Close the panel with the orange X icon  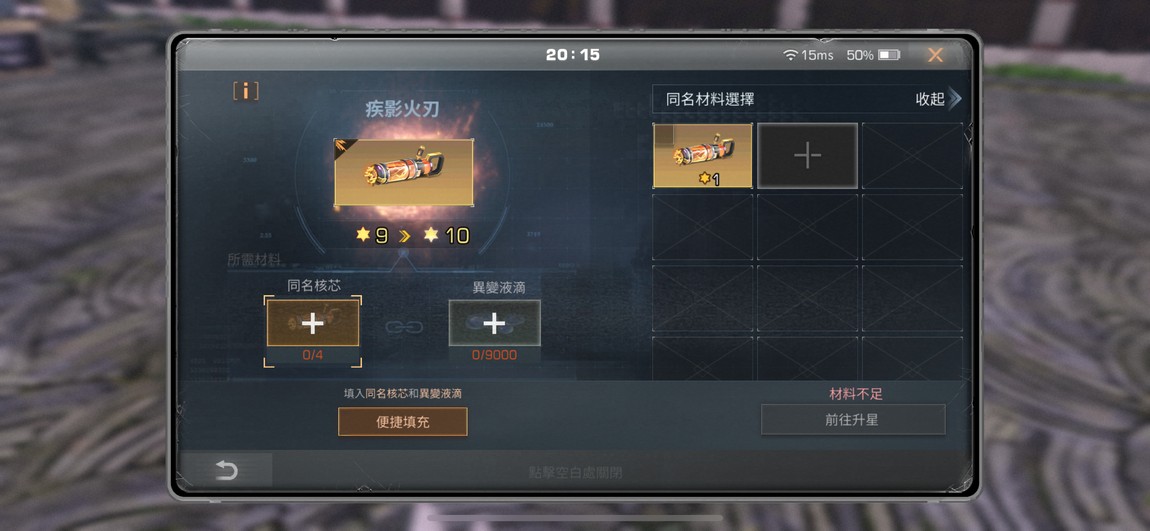coord(935,55)
